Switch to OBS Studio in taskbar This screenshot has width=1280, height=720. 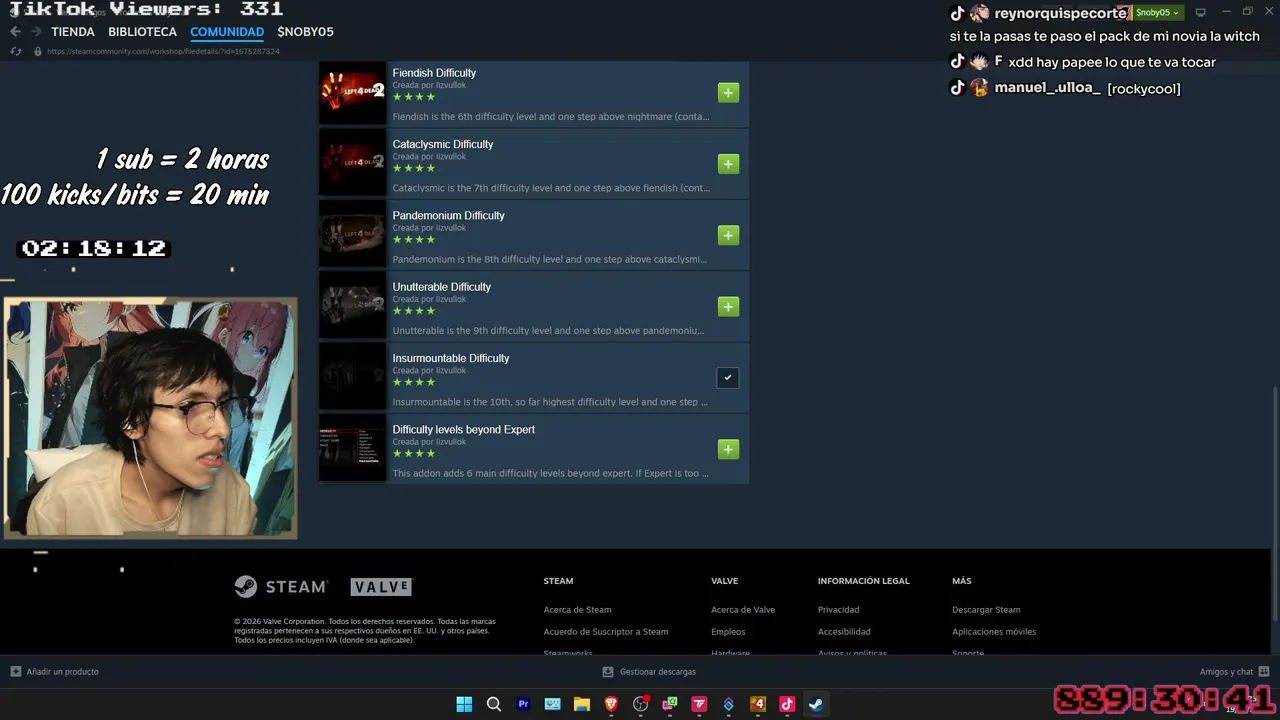pyautogui.click(x=641, y=704)
